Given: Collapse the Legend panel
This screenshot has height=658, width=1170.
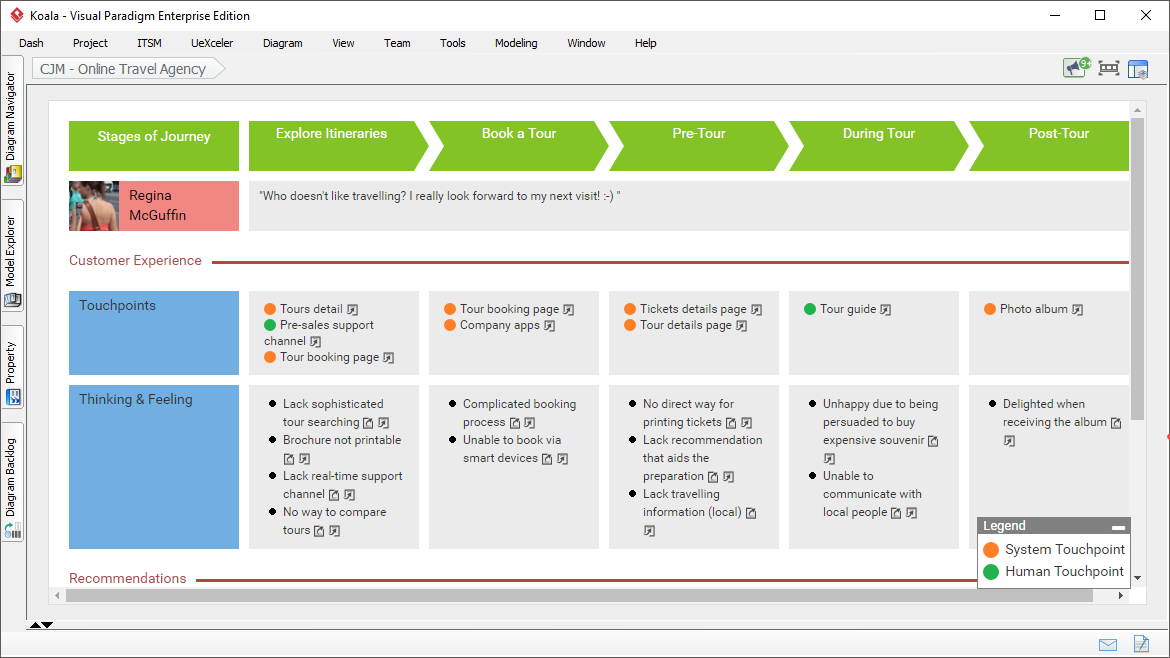Looking at the screenshot, I should pos(1118,527).
